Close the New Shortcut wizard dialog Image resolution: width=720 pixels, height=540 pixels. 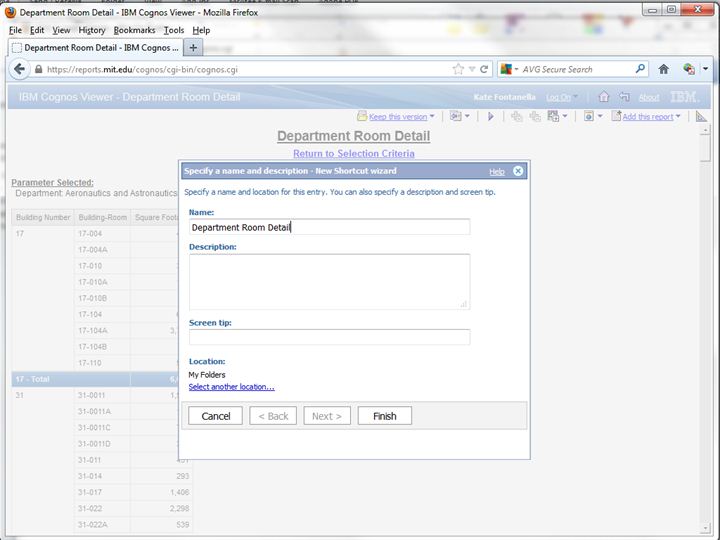pos(518,171)
